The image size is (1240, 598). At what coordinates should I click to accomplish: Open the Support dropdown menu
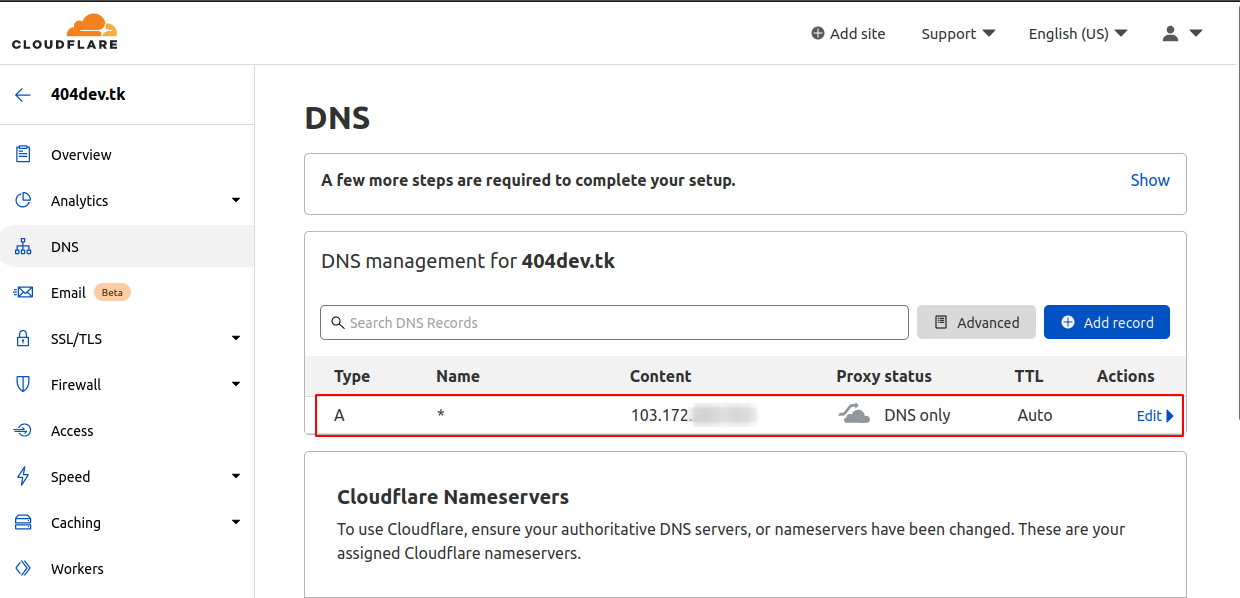coord(958,33)
